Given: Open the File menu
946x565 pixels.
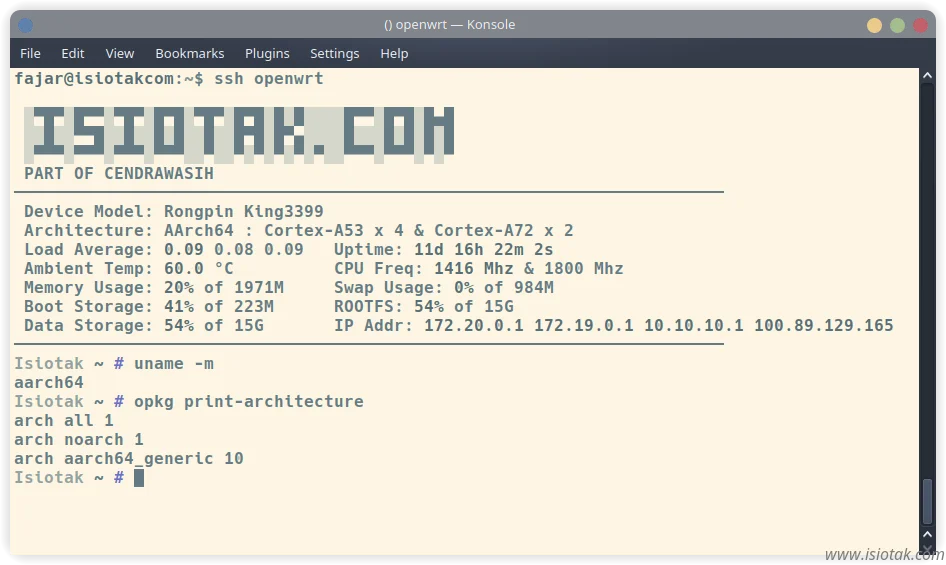Looking at the screenshot, I should point(30,53).
